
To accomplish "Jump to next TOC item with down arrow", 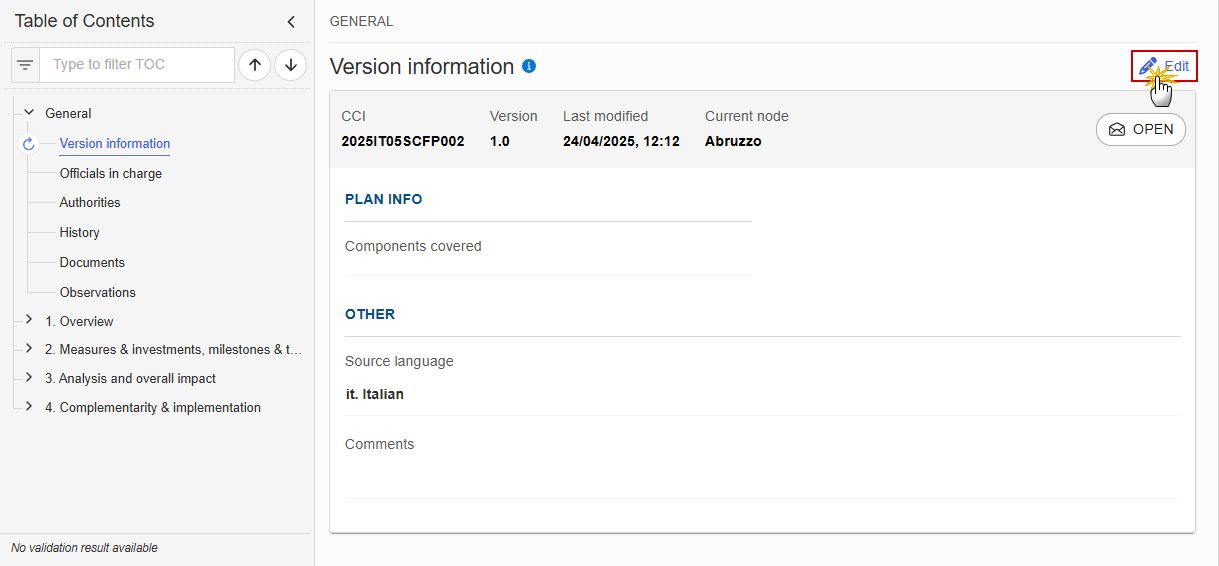I will tap(291, 65).
